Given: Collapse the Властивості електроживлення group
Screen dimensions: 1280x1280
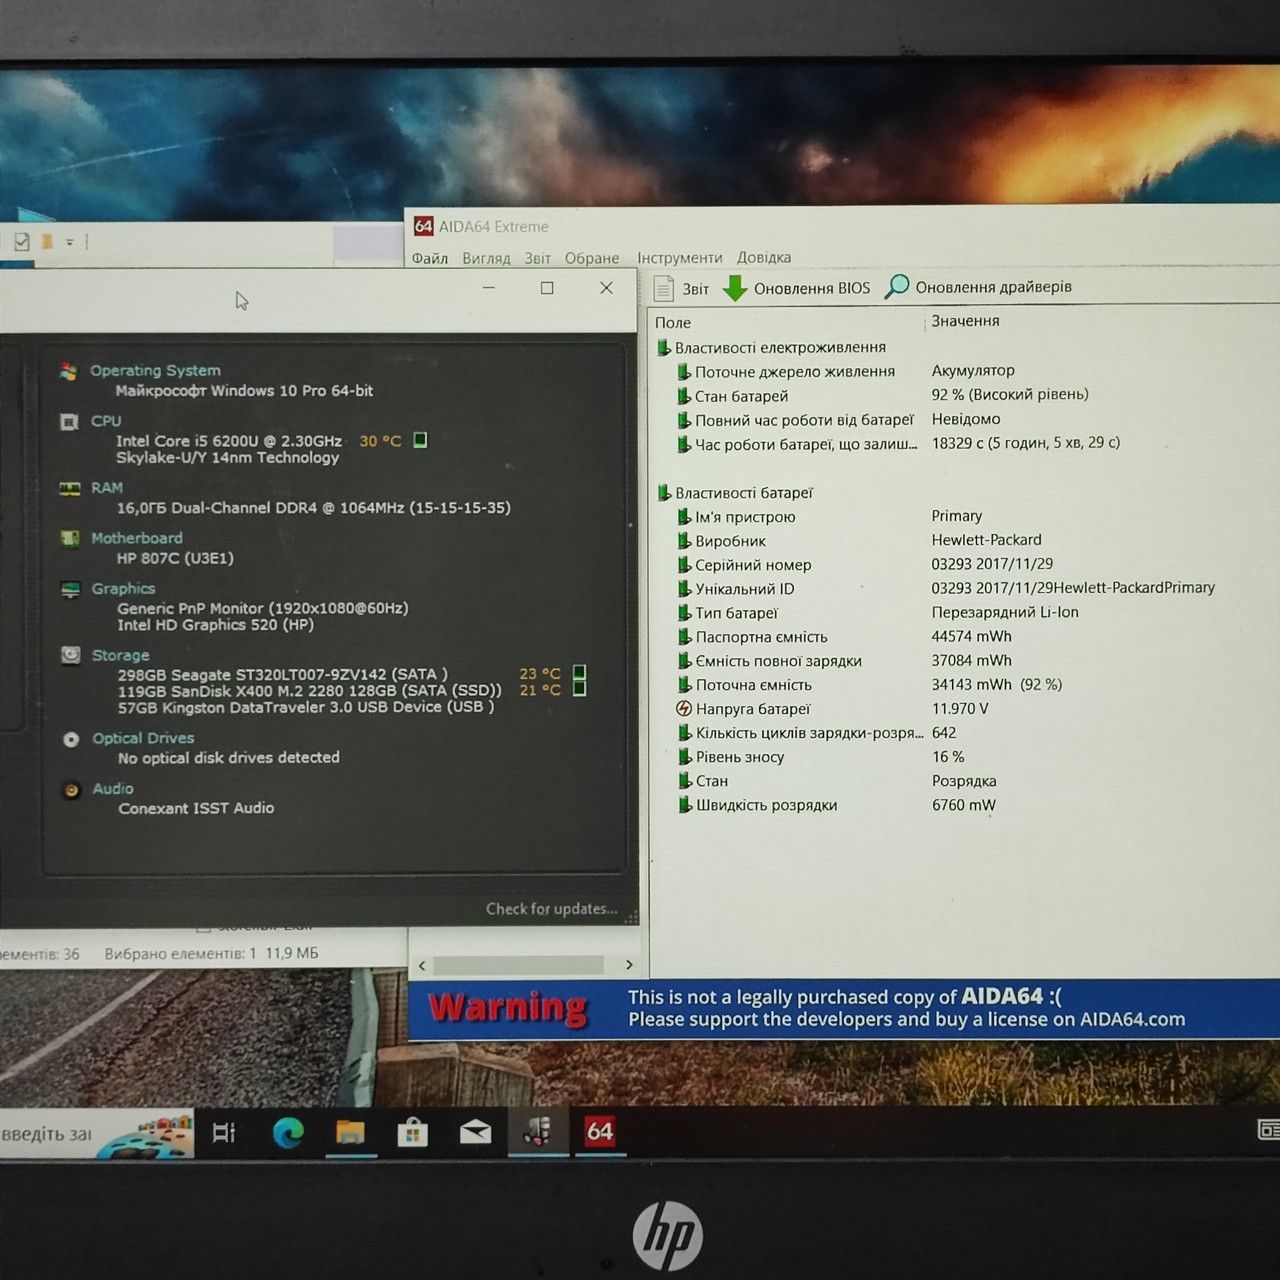Looking at the screenshot, I should (663, 347).
